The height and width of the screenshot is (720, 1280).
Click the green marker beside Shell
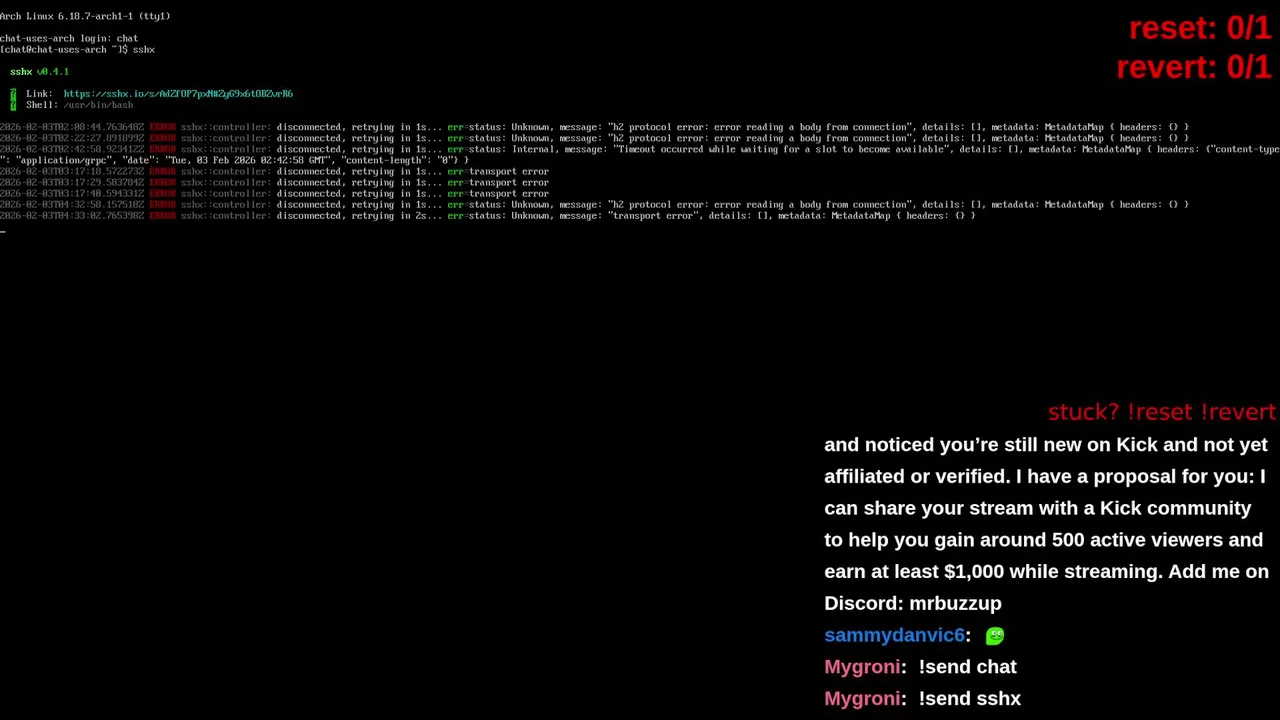[x=13, y=105]
